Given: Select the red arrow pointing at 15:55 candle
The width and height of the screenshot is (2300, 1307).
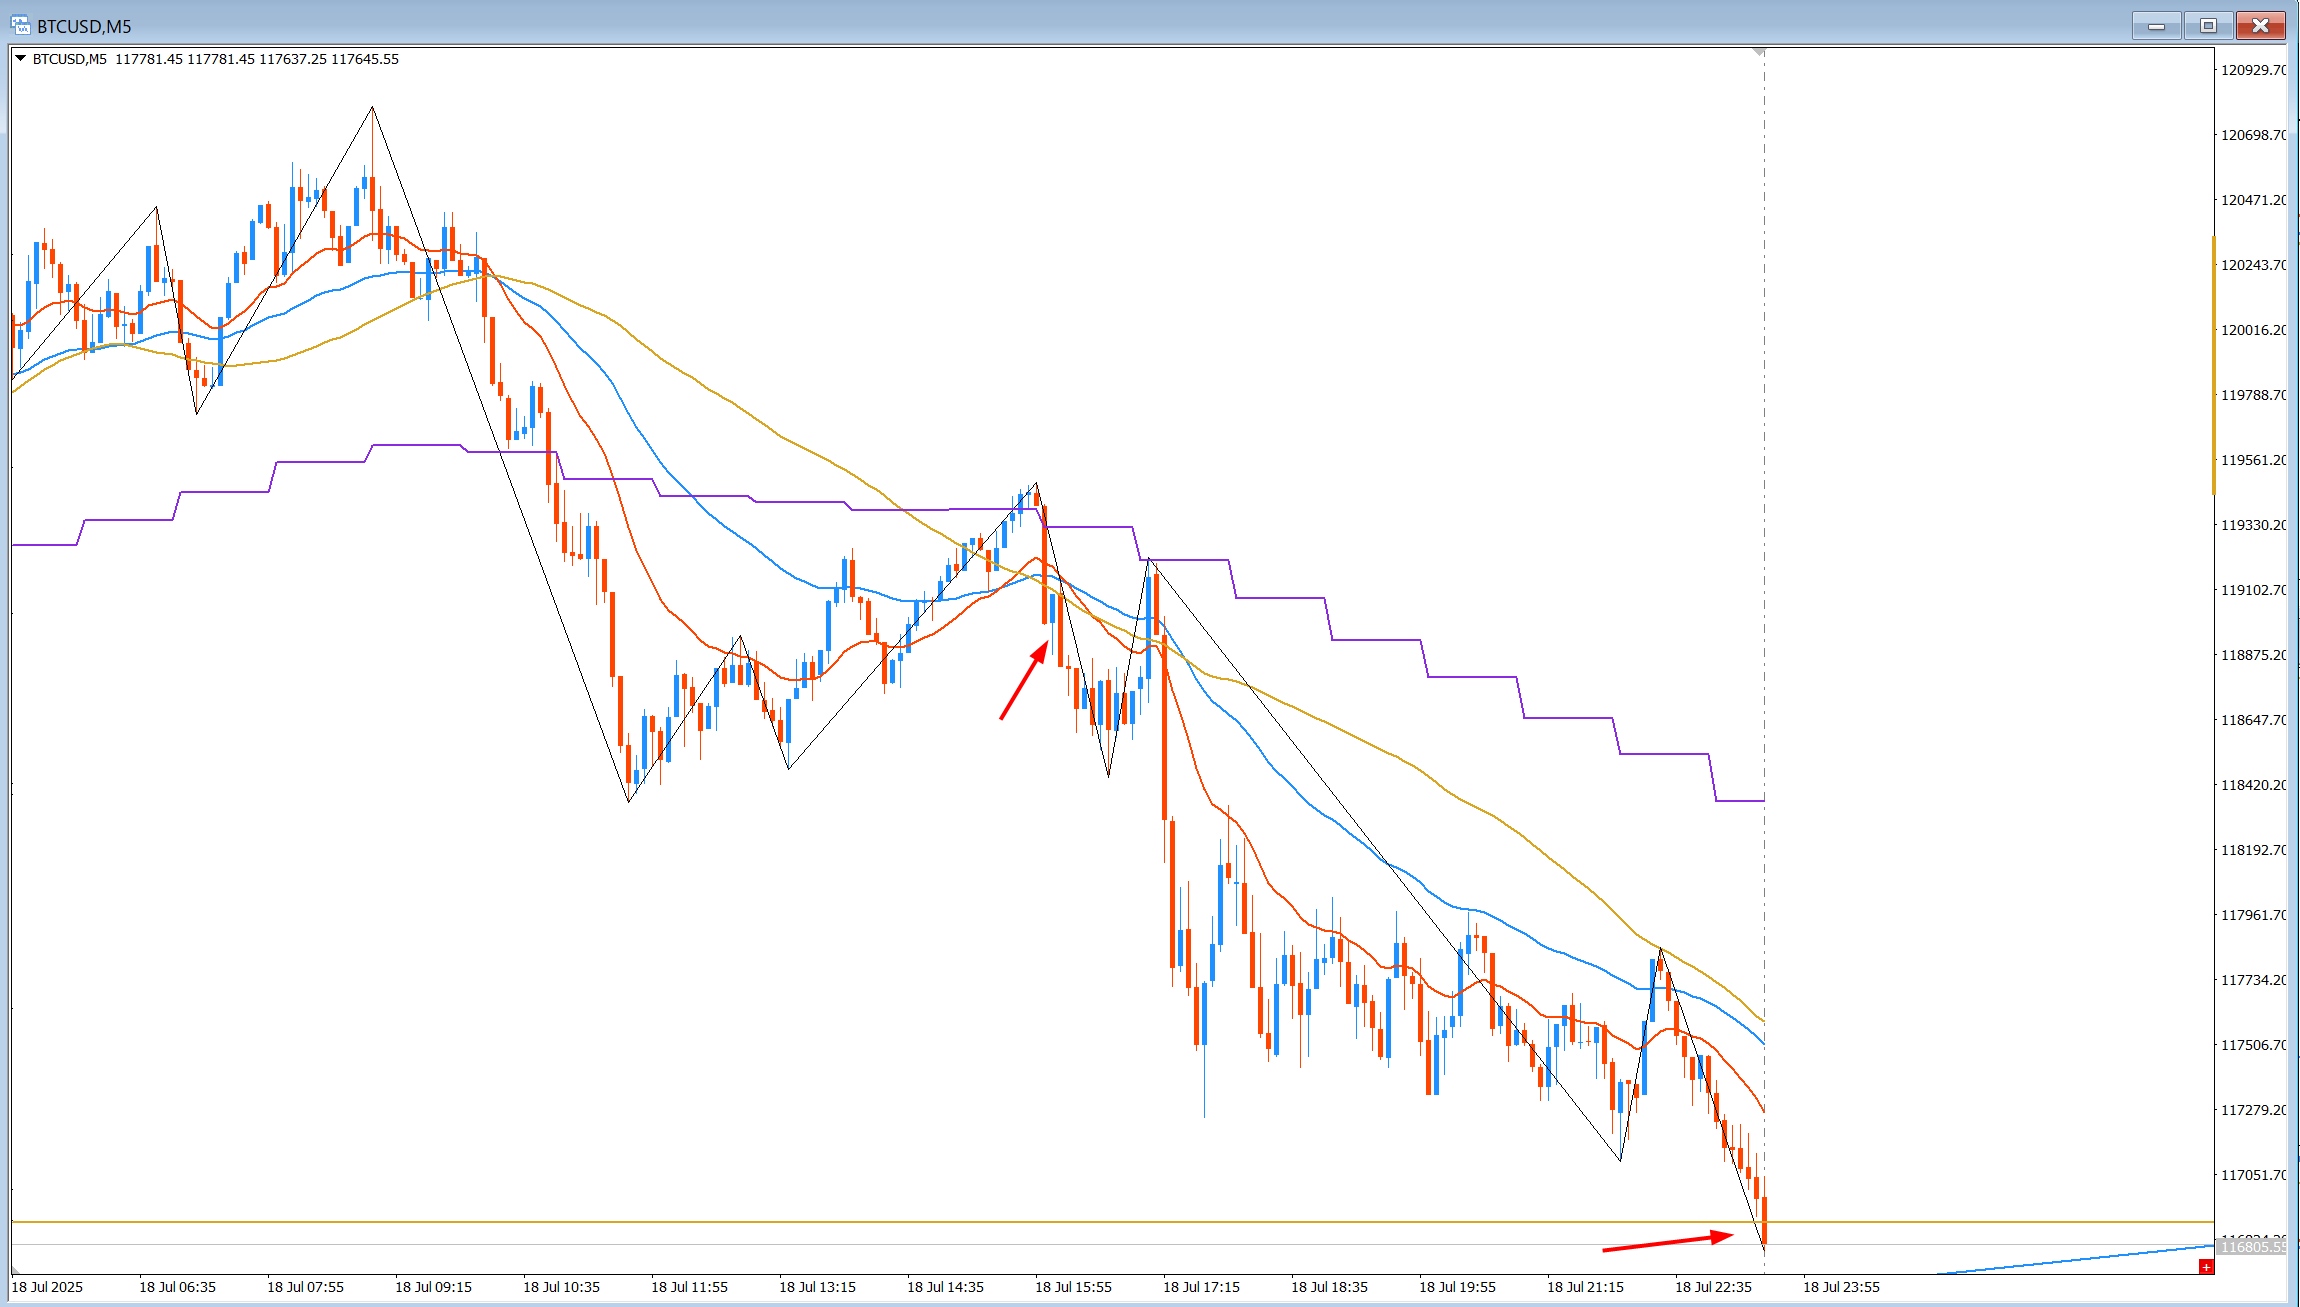Looking at the screenshot, I should (x=1025, y=680).
